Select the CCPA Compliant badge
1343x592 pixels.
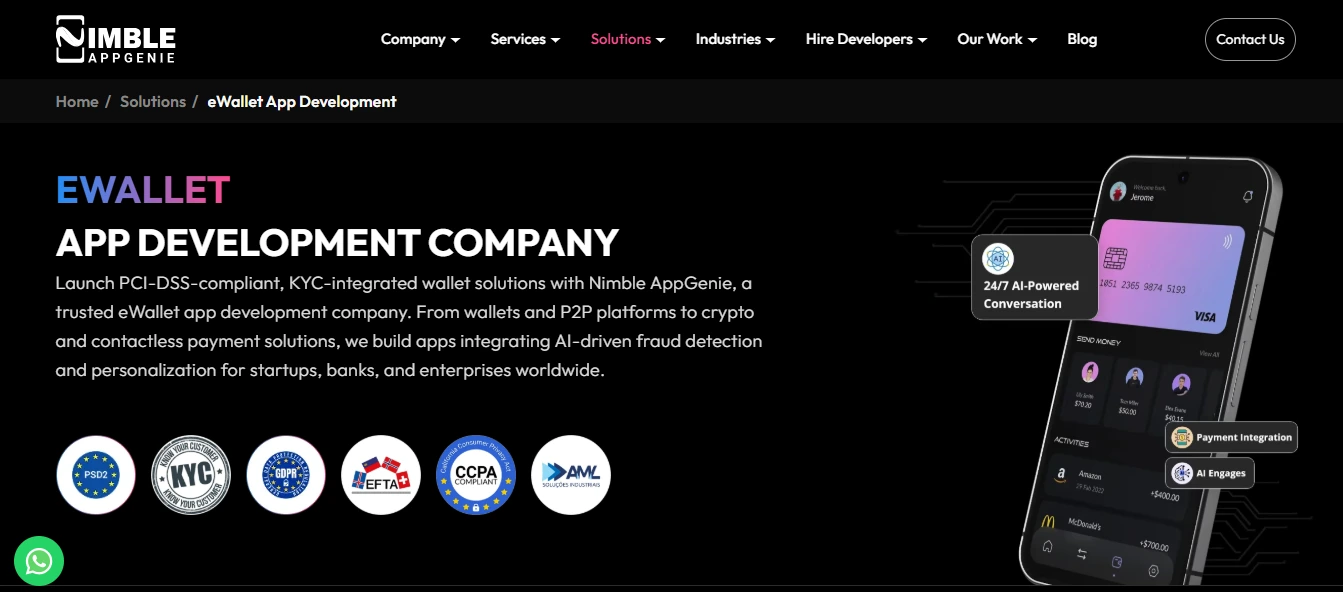[476, 475]
